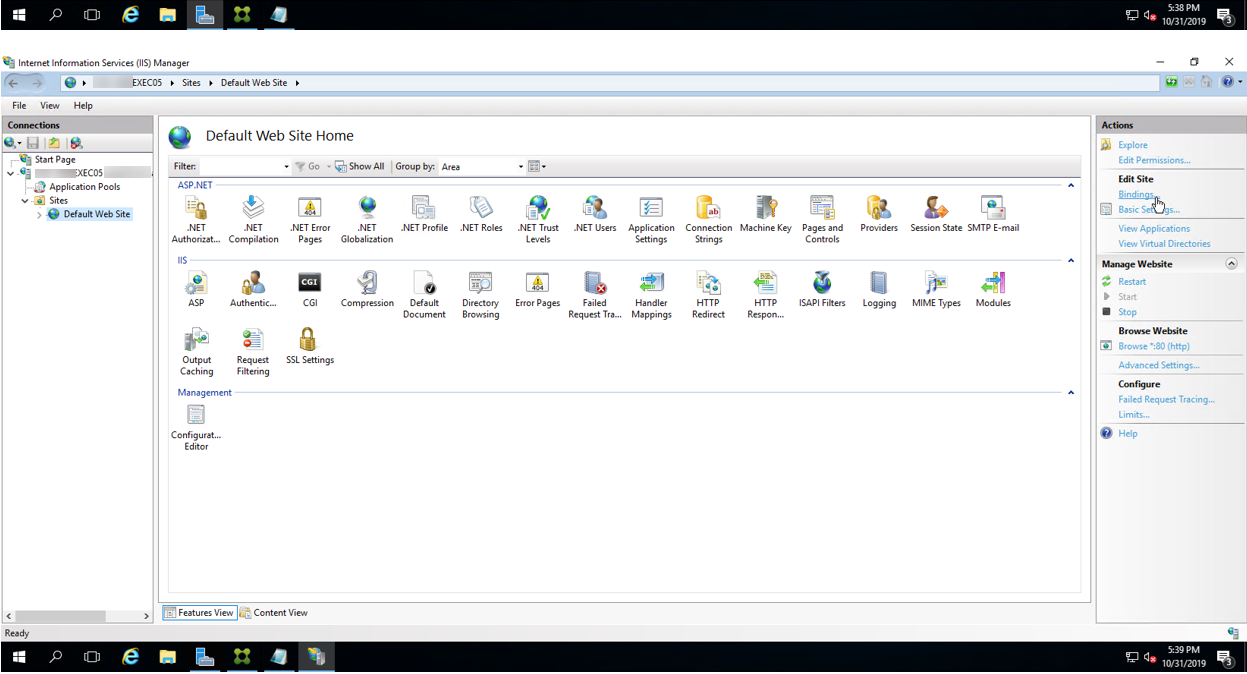Image resolution: width=1247 pixels, height=674 pixels.
Task: Click Show All in filter bar
Action: coord(359,167)
